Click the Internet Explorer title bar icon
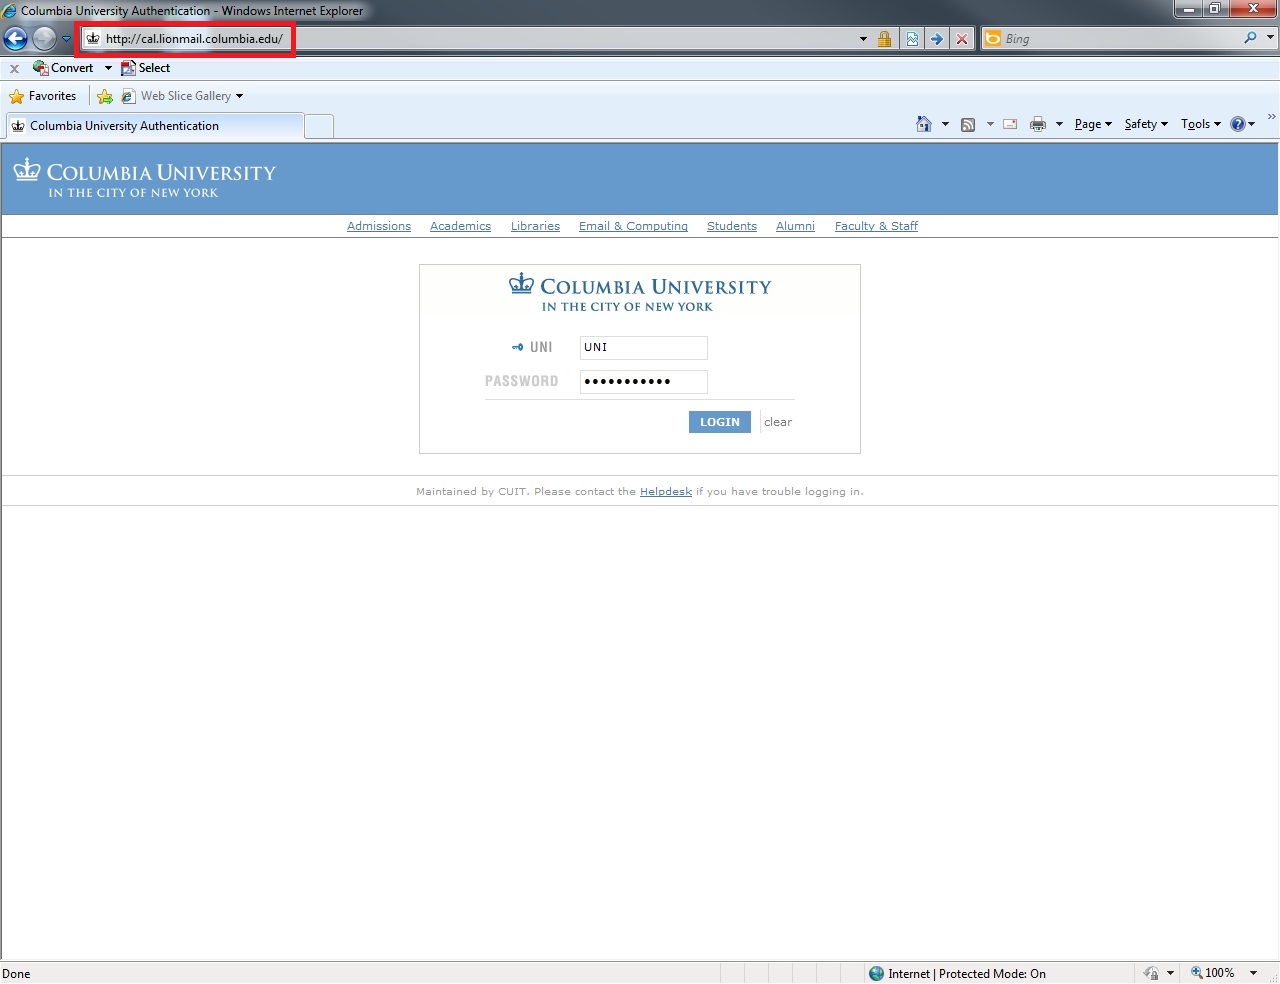 (x=10, y=11)
